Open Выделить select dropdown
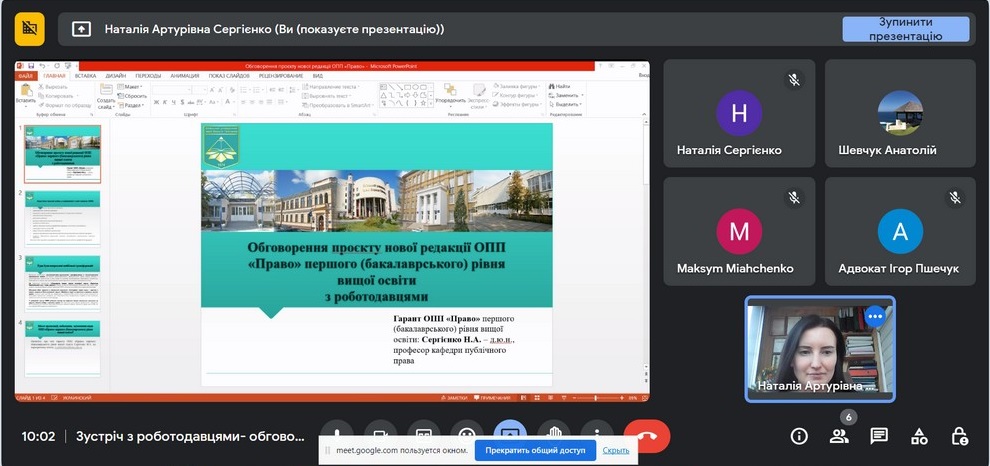The width and height of the screenshot is (990, 466). tap(566, 105)
